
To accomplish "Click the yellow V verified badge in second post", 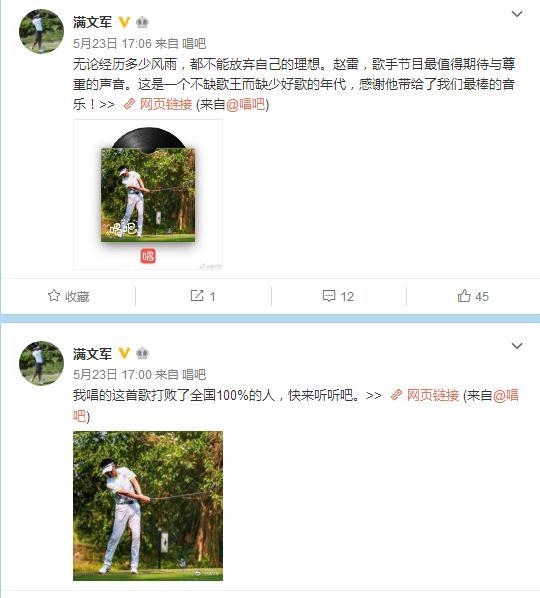I will [124, 354].
